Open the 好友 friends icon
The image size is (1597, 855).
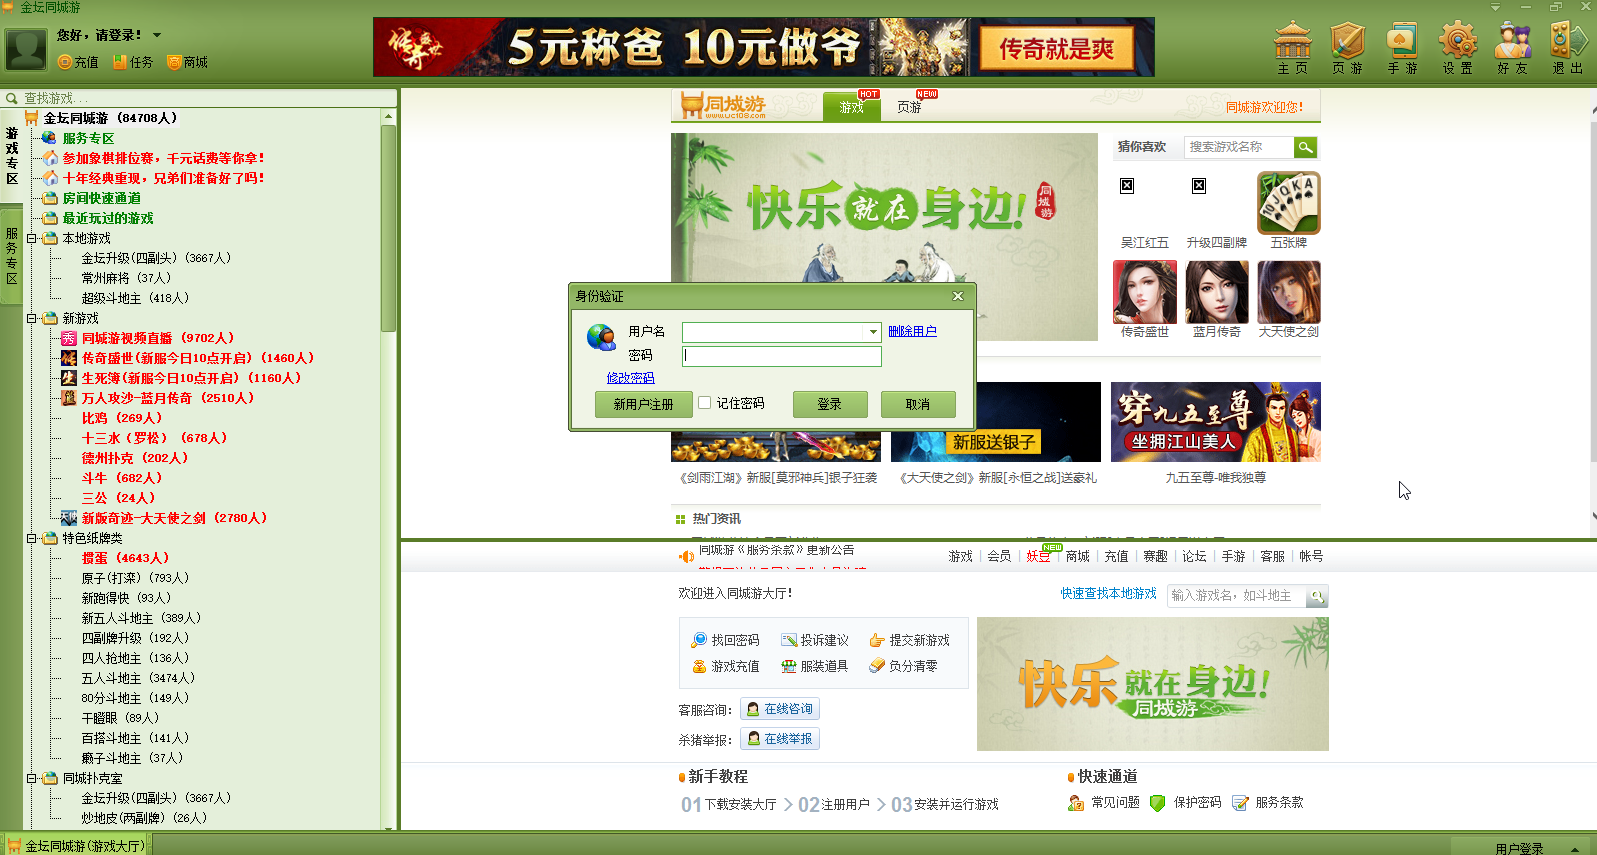click(1512, 46)
